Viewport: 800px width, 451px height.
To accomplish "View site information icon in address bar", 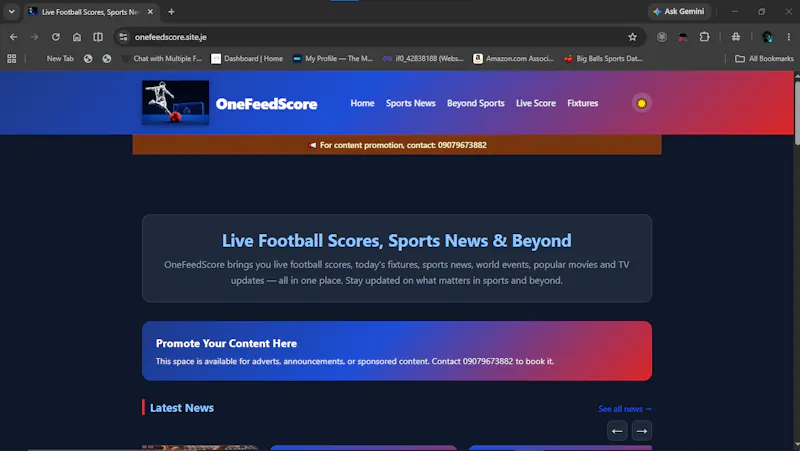I will (123, 37).
